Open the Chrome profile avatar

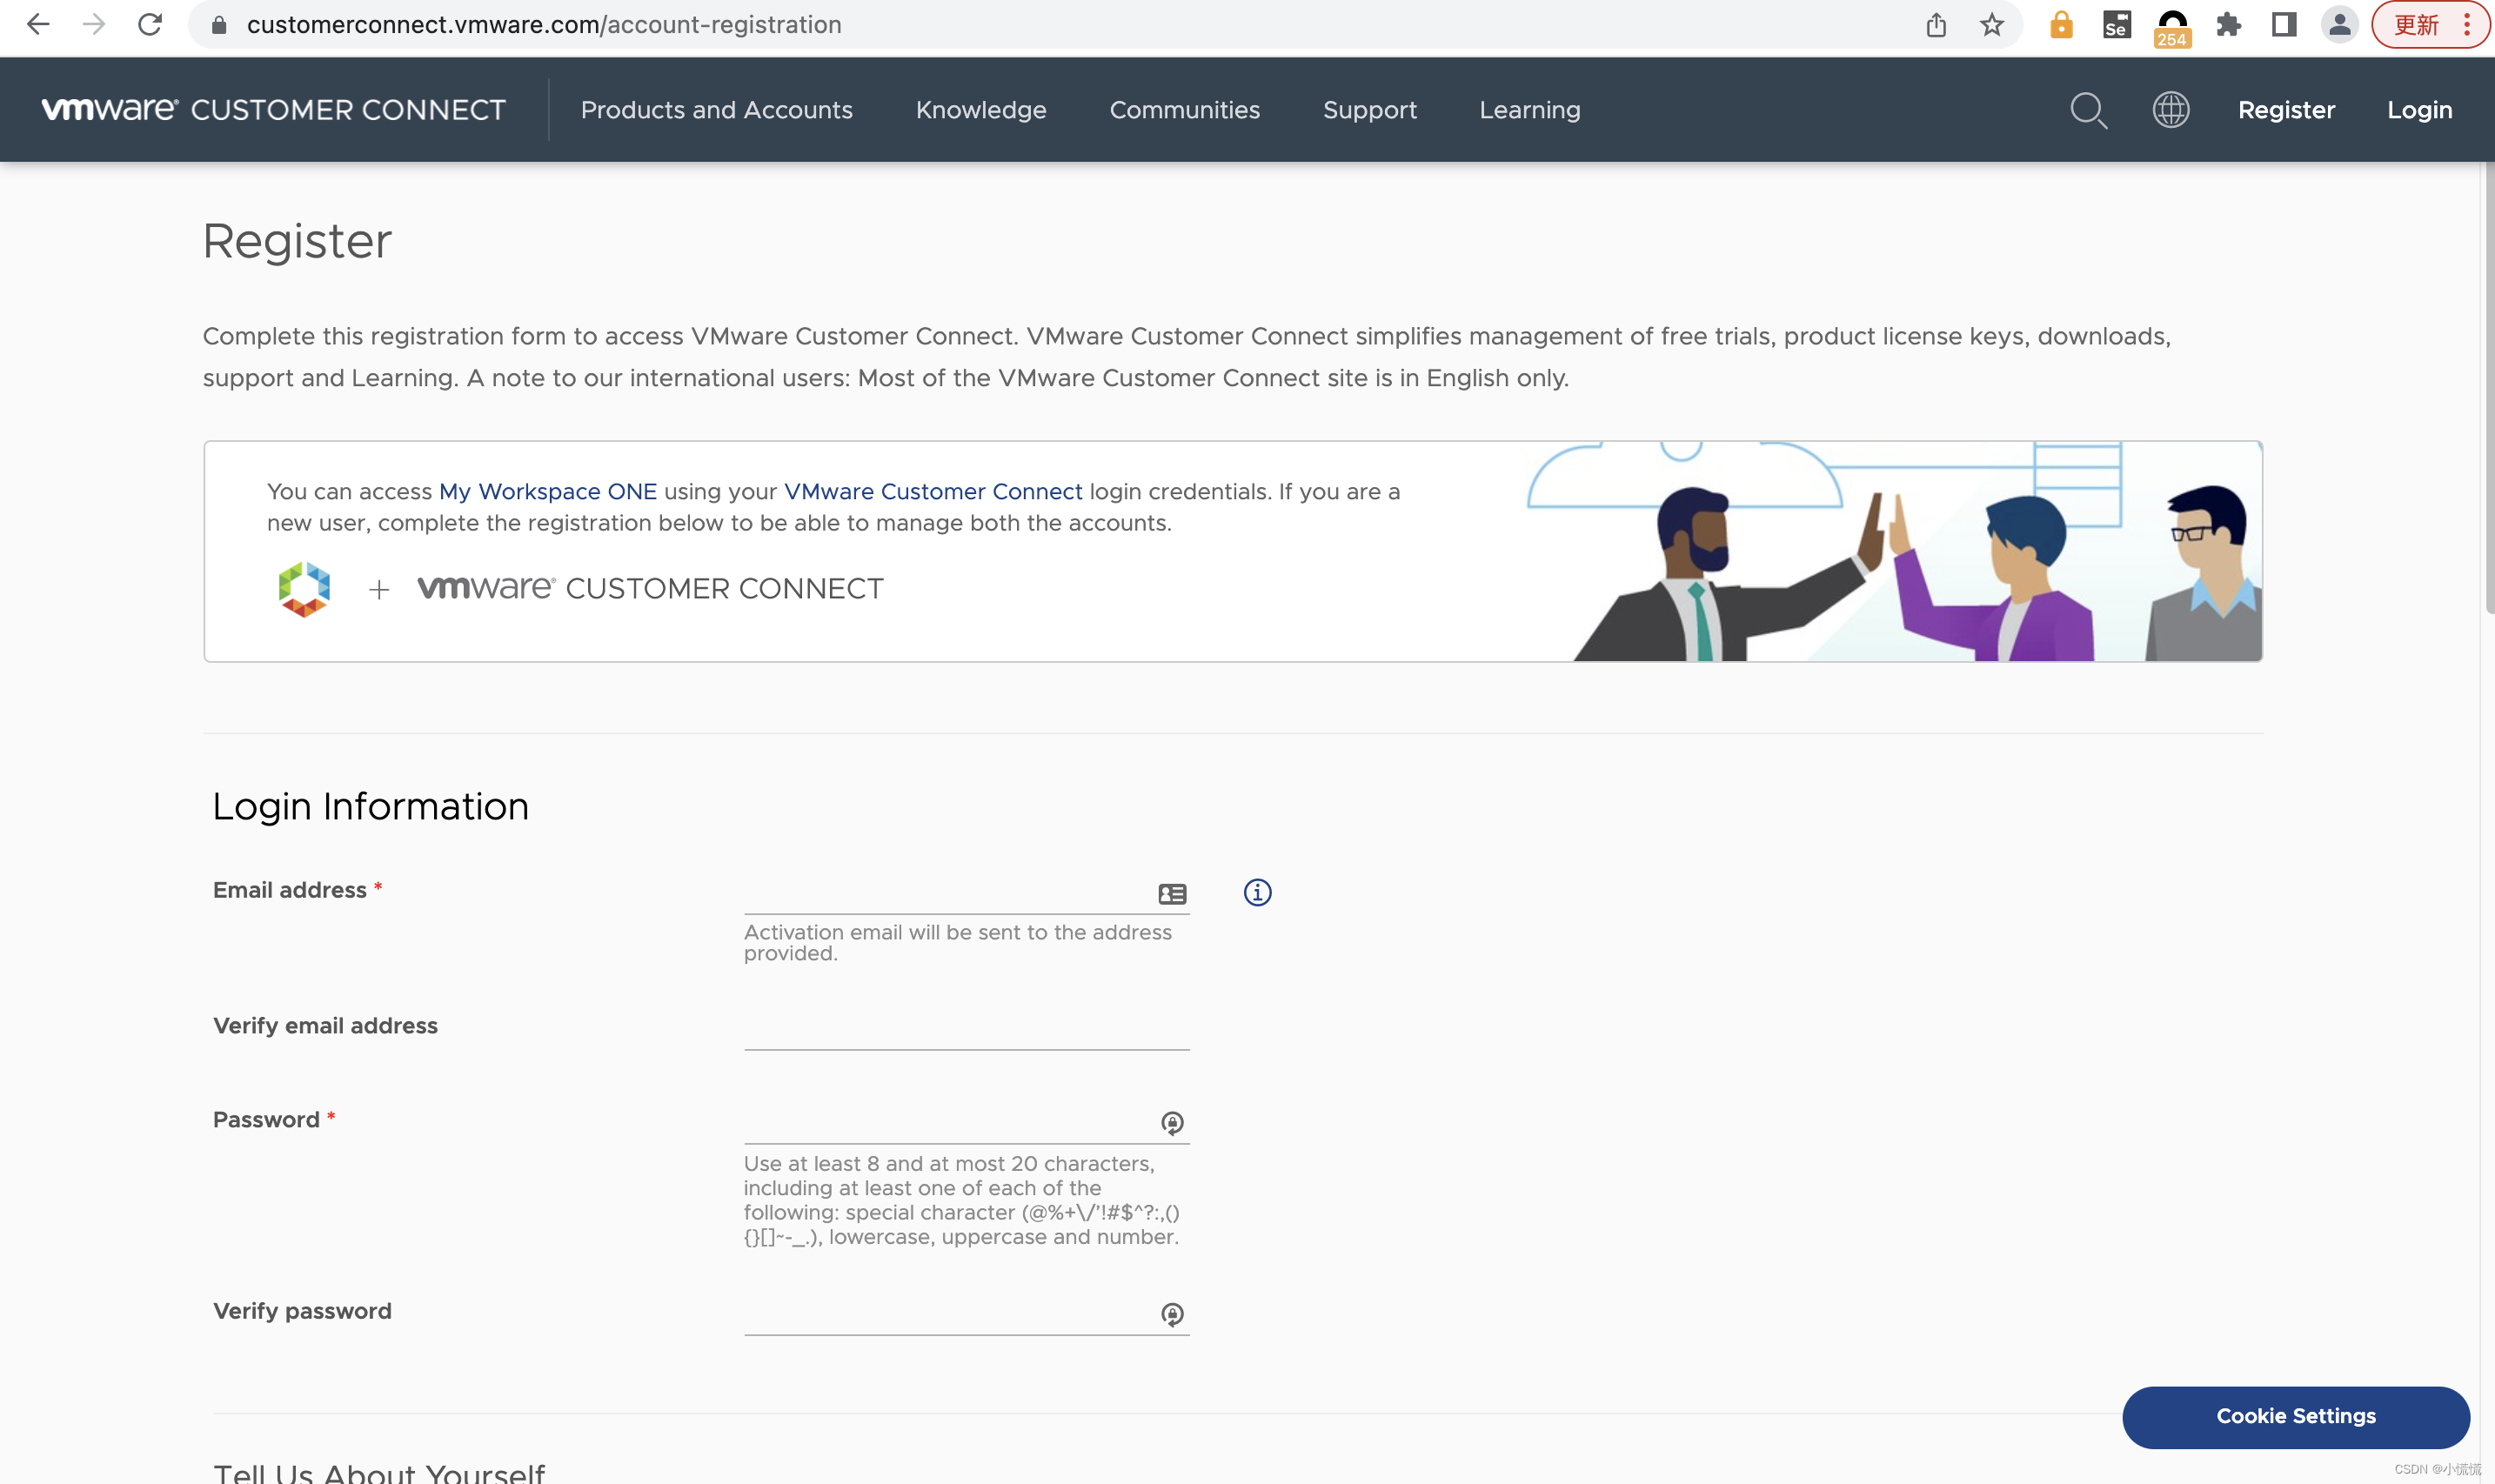pyautogui.click(x=2339, y=25)
